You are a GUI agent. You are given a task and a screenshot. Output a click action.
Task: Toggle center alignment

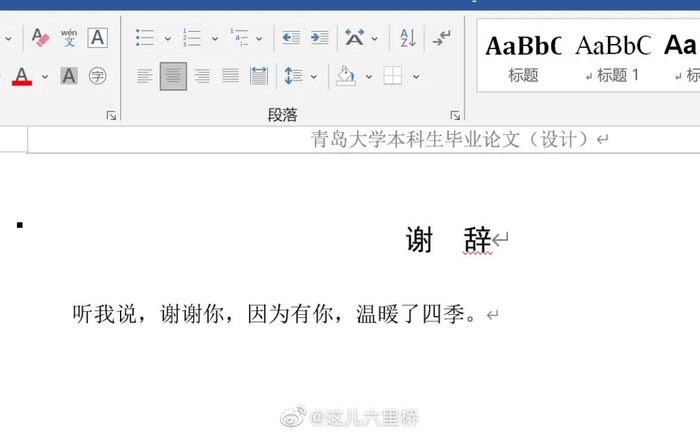click(x=173, y=76)
